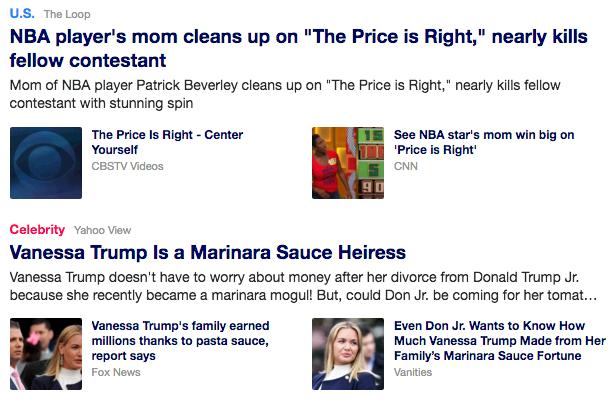The image size is (613, 399).
Task: Open the Fox News story couple thumbnail
Action: coord(46,354)
